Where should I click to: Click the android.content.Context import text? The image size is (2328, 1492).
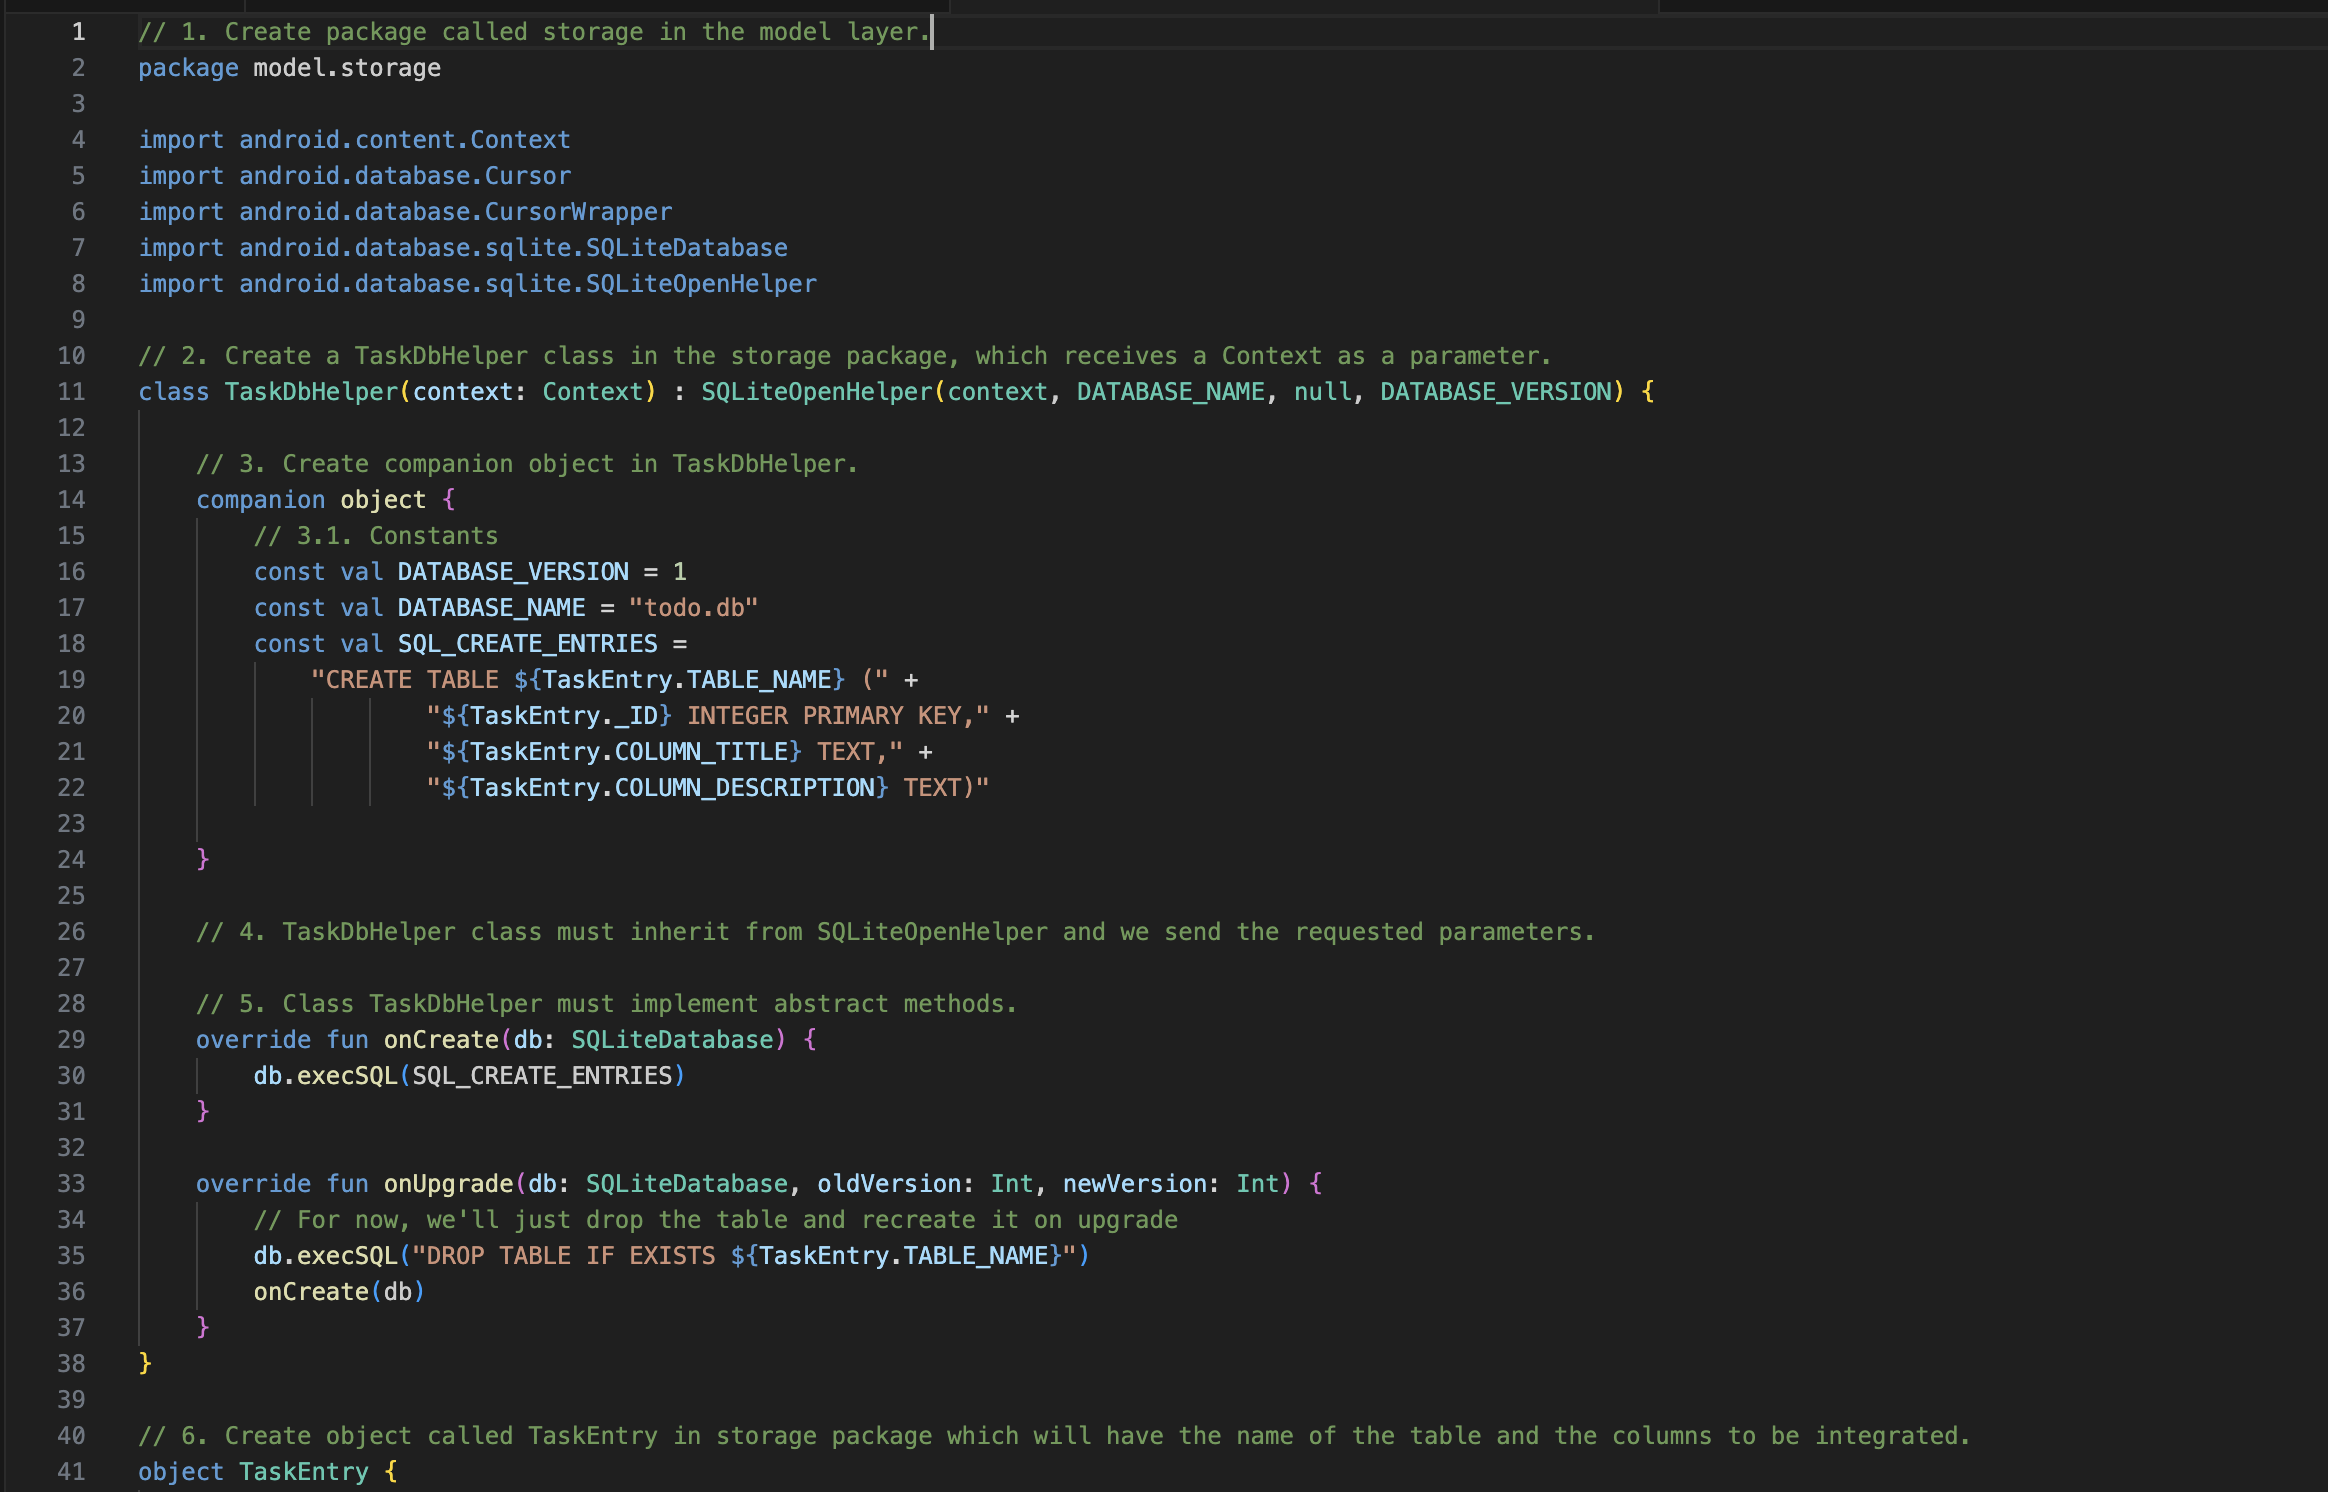404,140
